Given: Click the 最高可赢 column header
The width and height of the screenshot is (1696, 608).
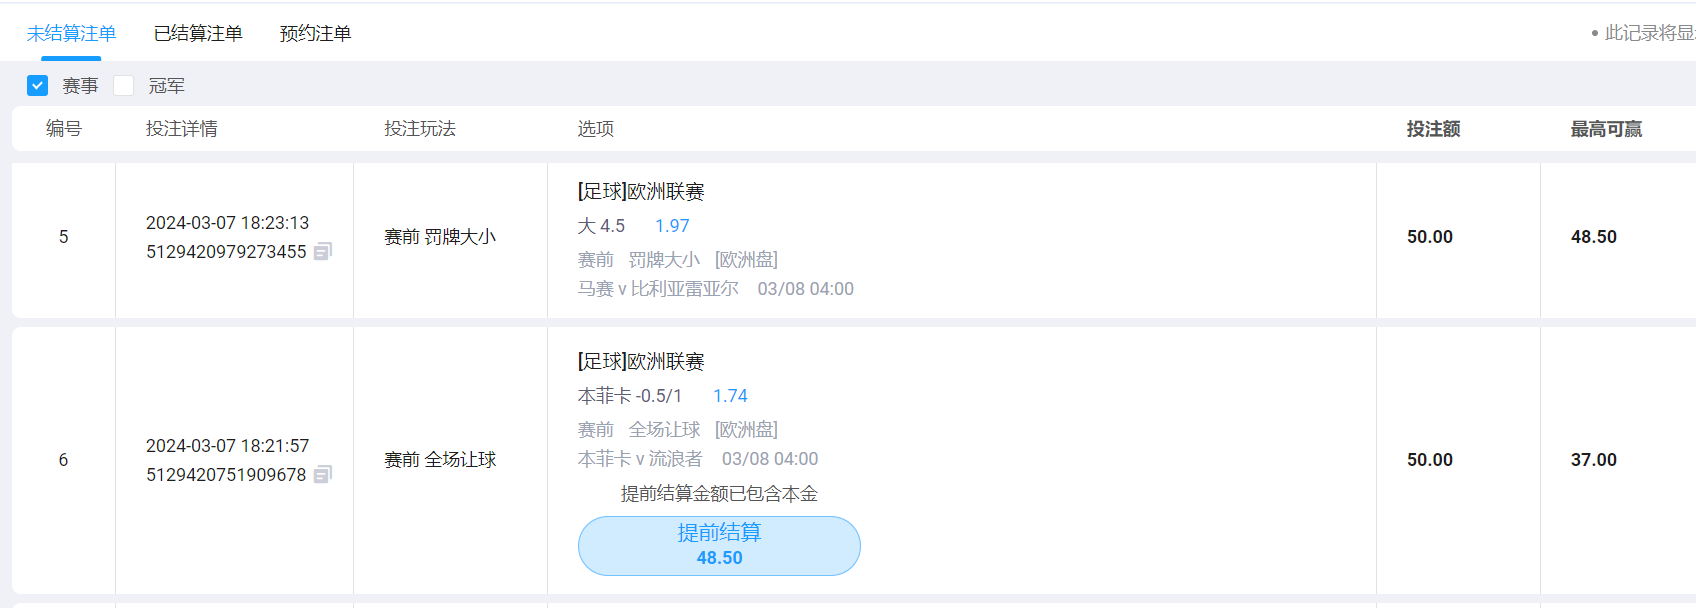Looking at the screenshot, I should click(x=1606, y=129).
